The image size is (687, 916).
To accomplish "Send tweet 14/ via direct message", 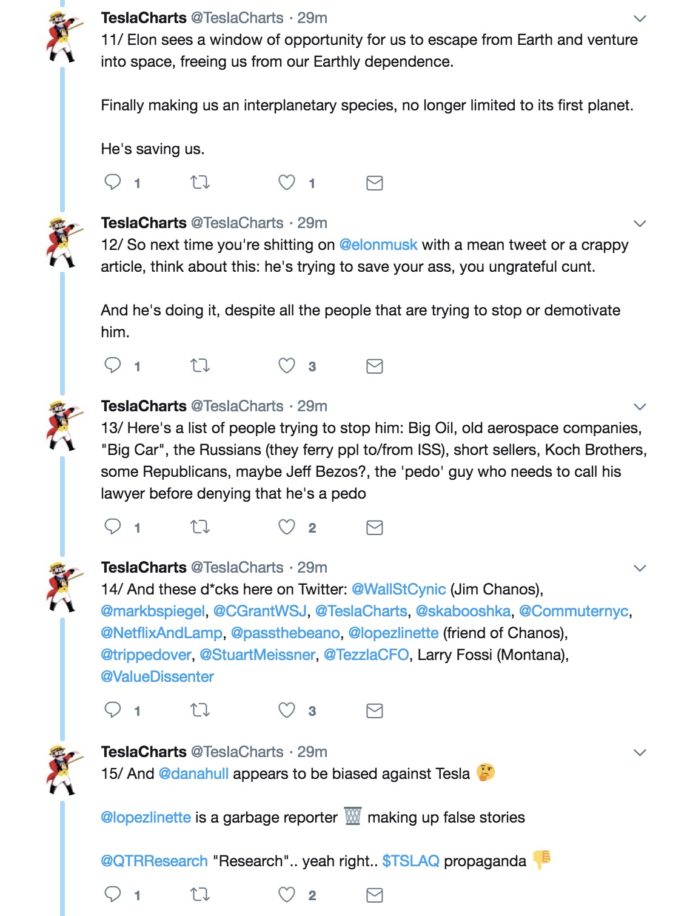I will click(374, 710).
